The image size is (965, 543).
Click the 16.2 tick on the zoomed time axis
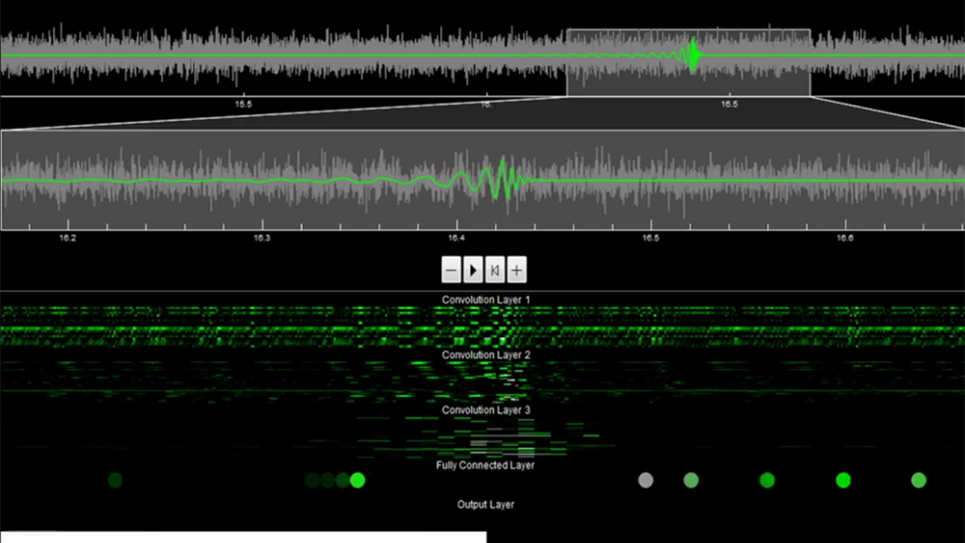[x=68, y=238]
